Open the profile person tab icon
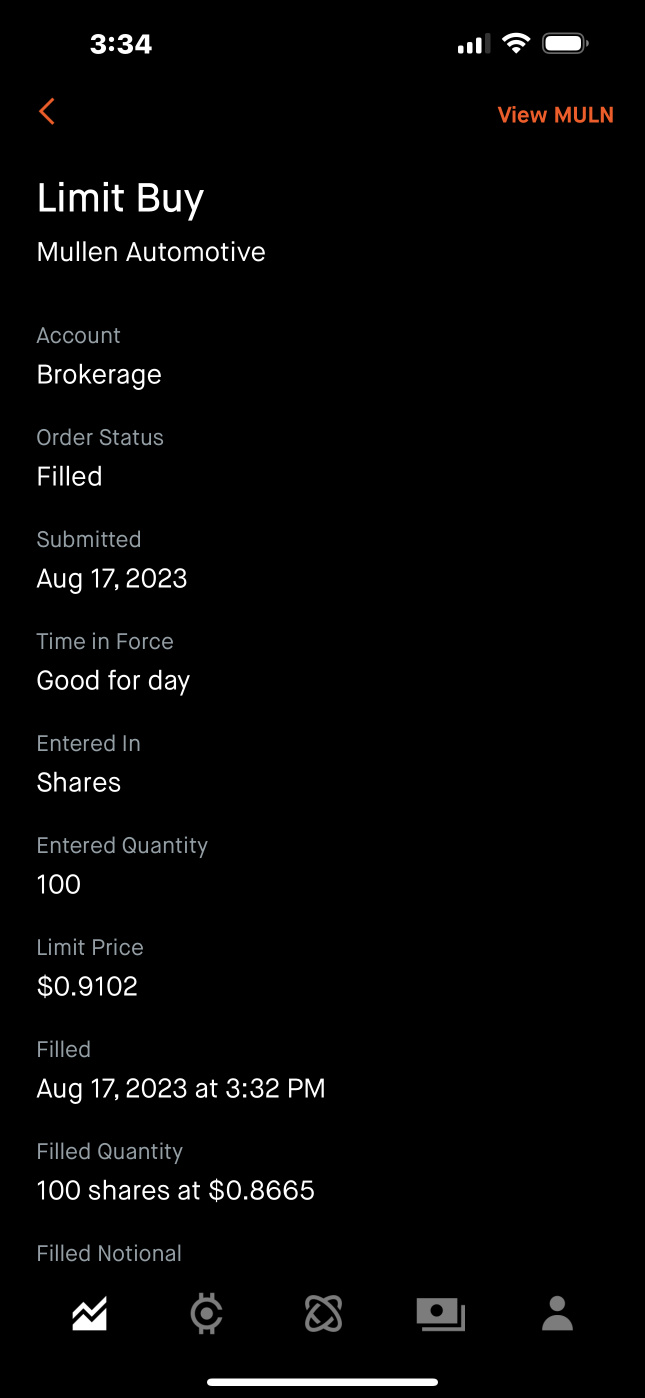The height and width of the screenshot is (1398, 645). tap(557, 1314)
